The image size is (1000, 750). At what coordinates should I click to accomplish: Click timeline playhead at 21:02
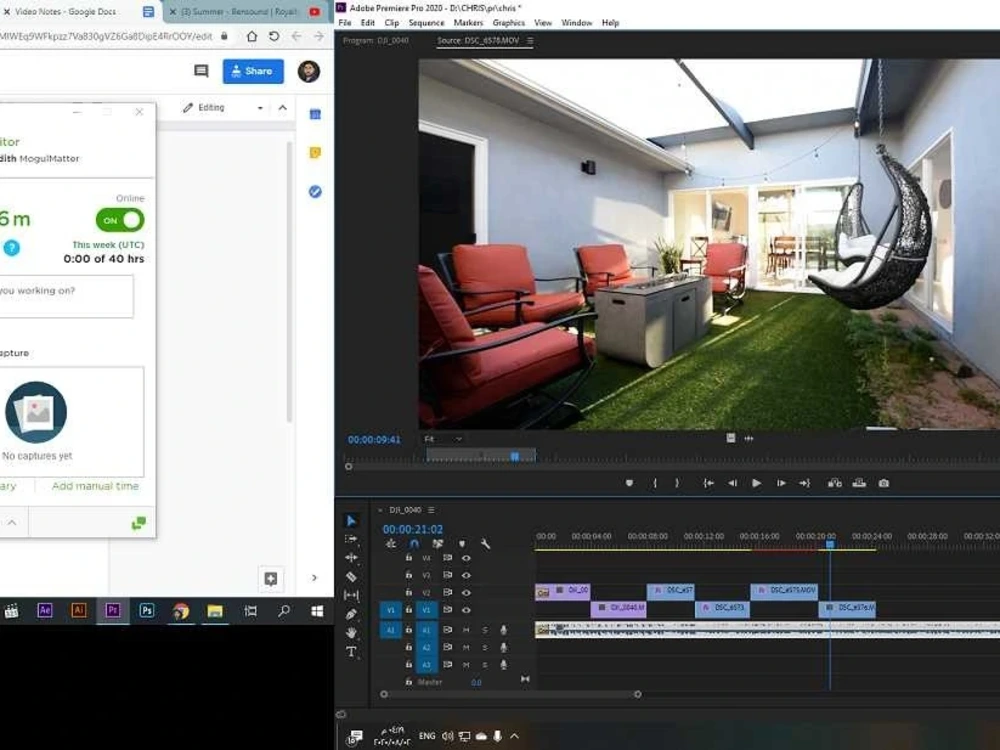tap(830, 544)
